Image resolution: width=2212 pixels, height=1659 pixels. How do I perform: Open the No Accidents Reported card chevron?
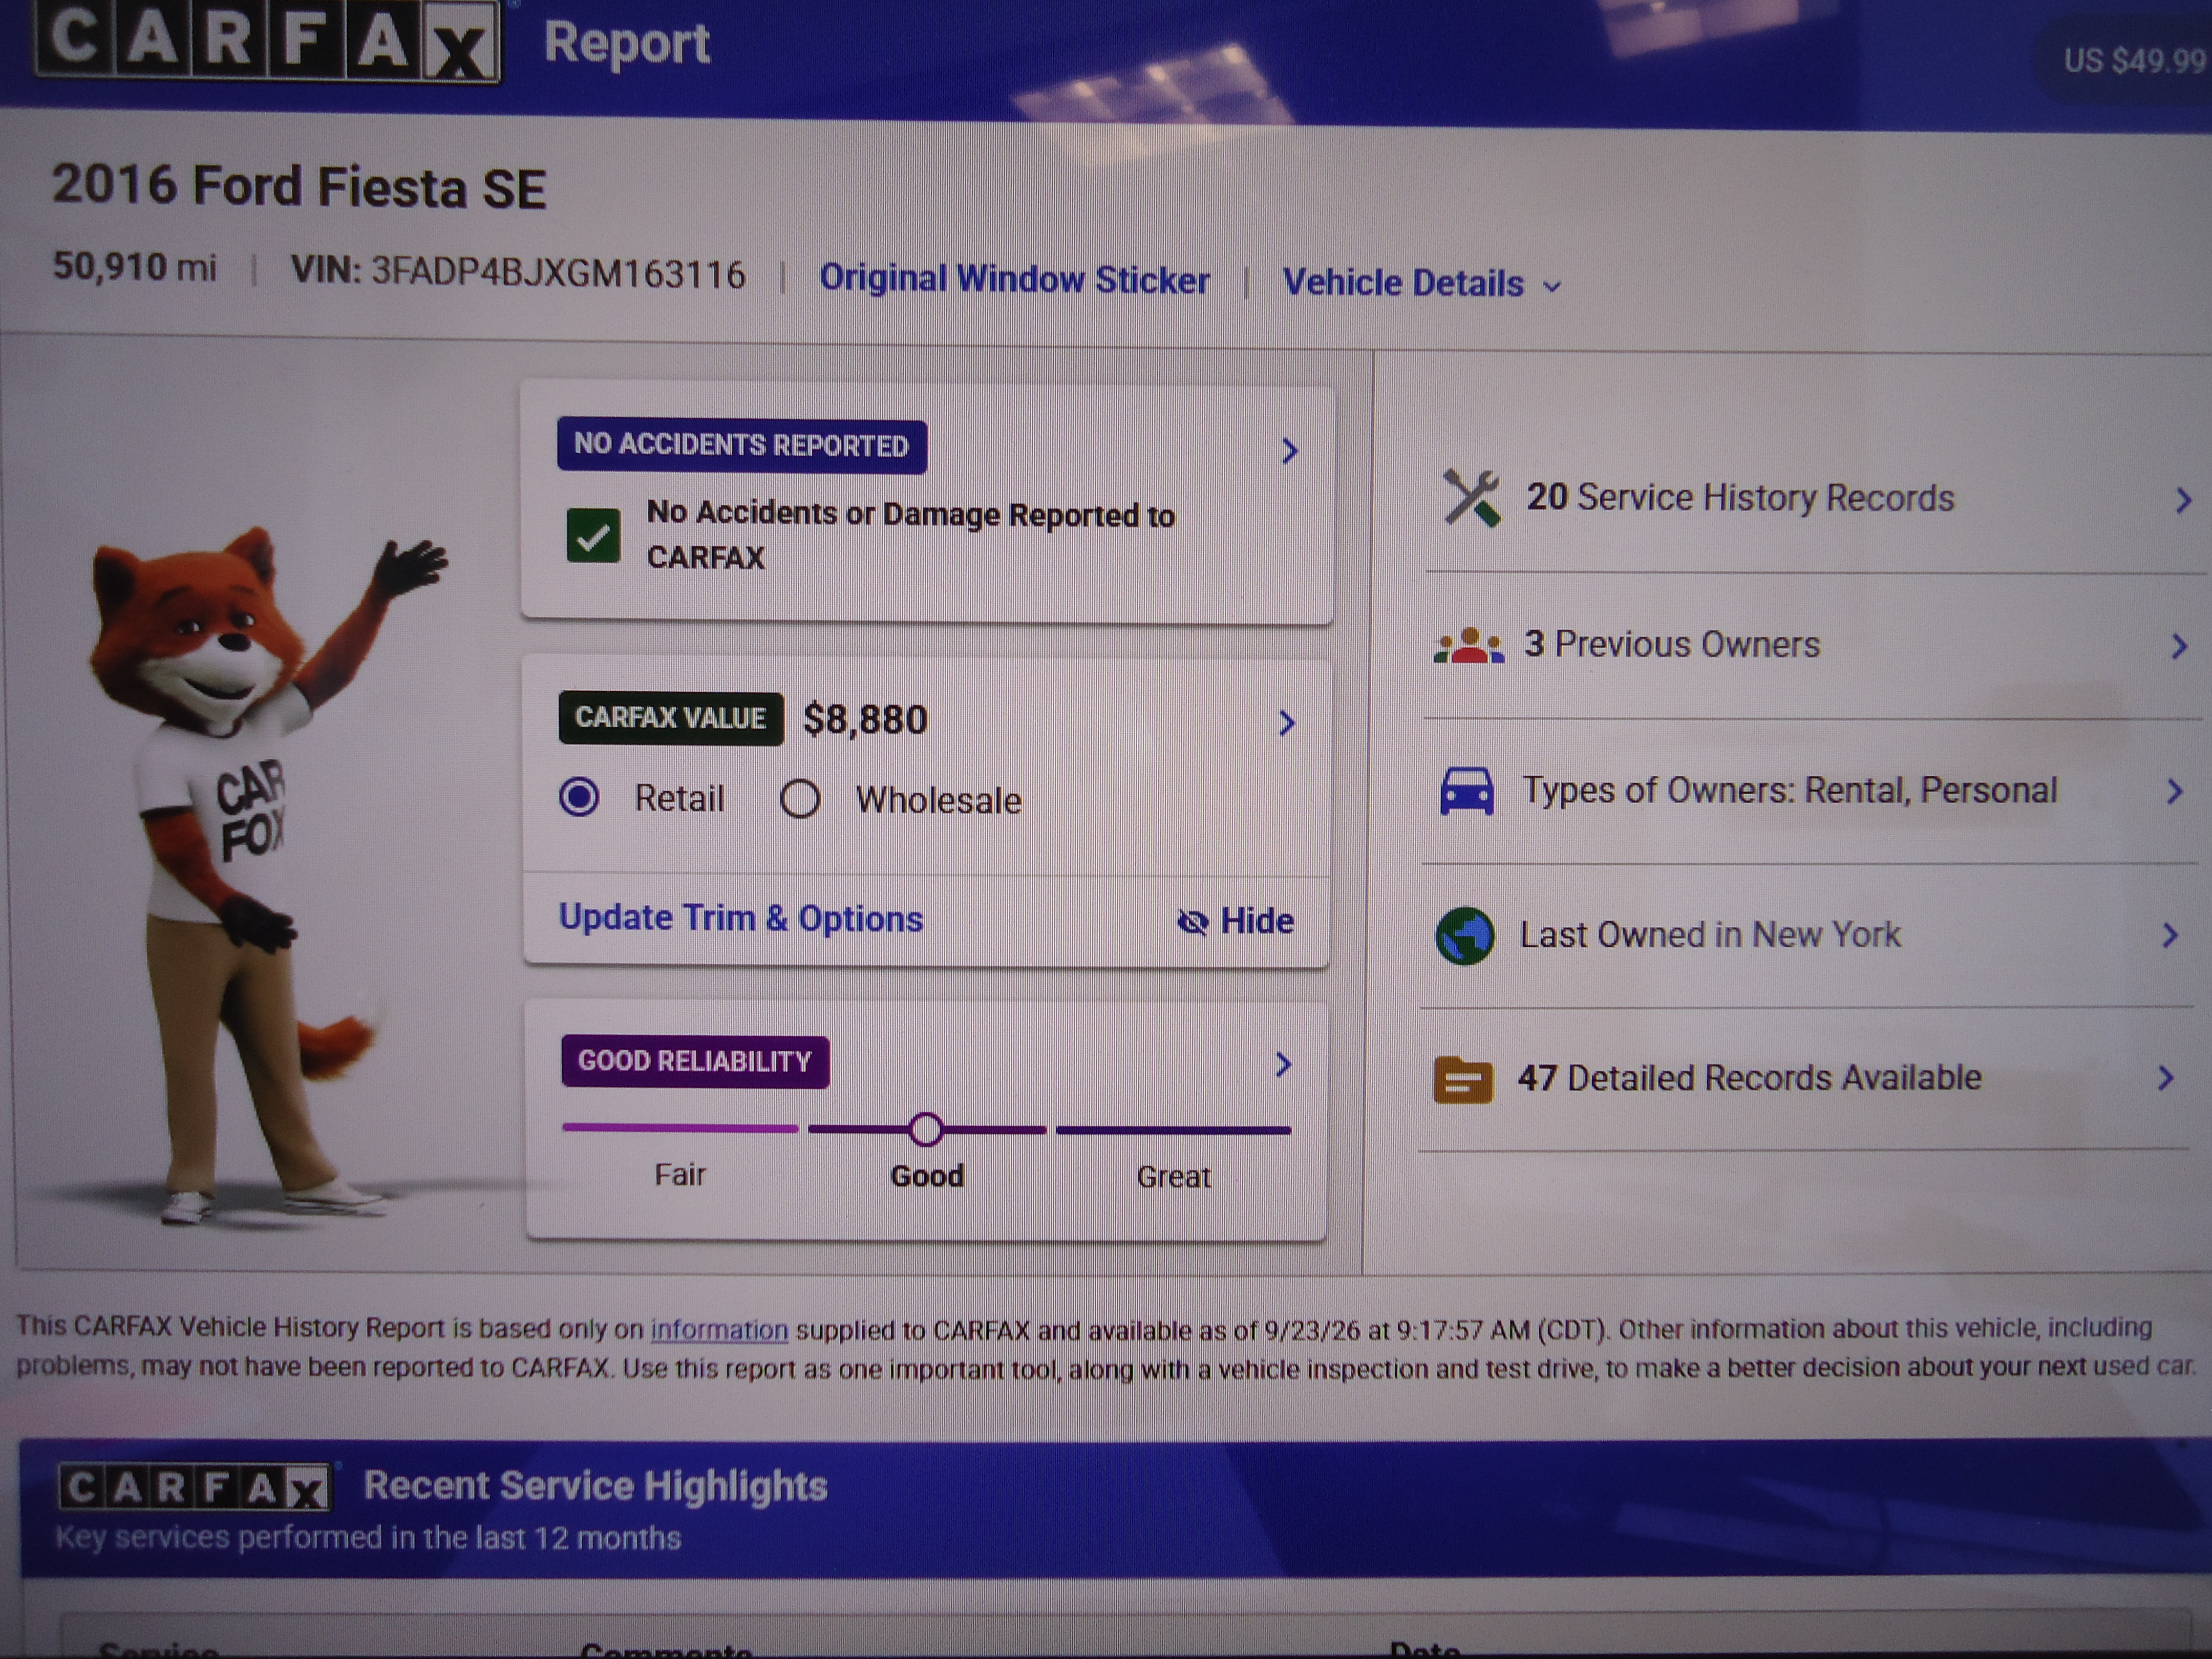1290,451
